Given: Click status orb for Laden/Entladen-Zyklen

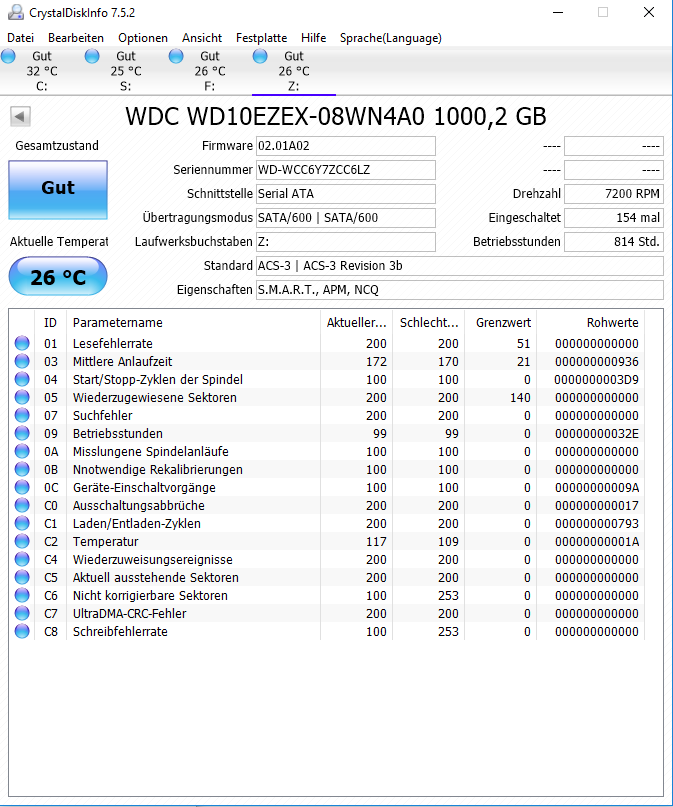Looking at the screenshot, I should click(x=22, y=523).
